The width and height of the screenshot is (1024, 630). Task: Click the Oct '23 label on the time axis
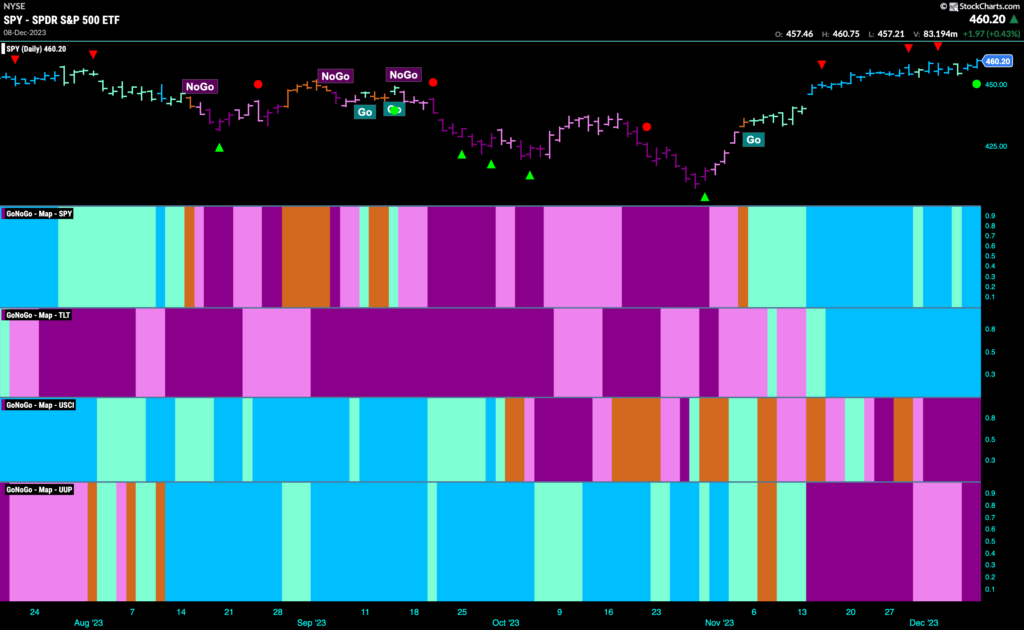(505, 623)
